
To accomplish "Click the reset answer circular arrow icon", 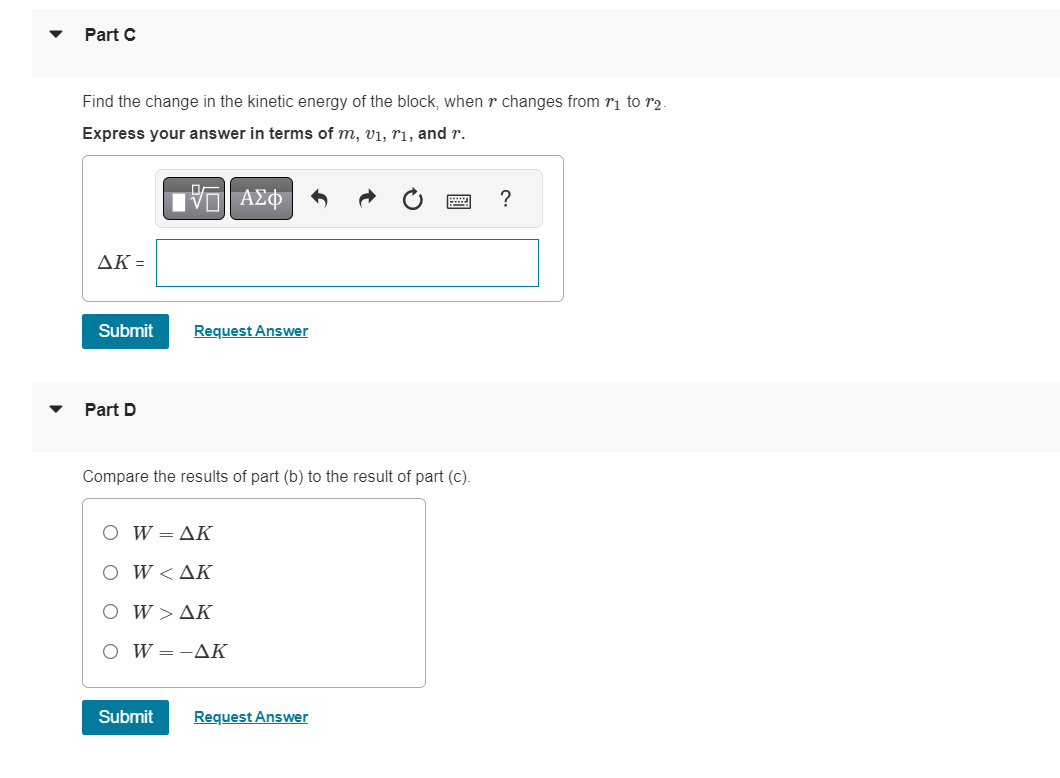I will [412, 198].
